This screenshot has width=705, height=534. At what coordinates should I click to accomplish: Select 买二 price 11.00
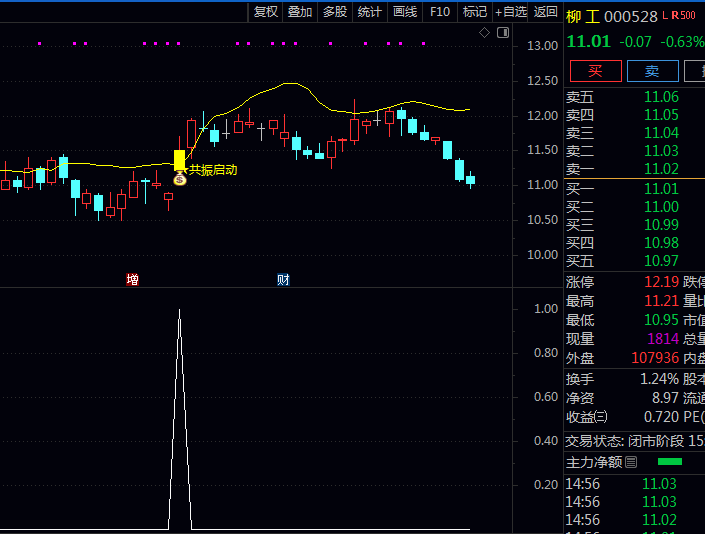click(x=661, y=207)
